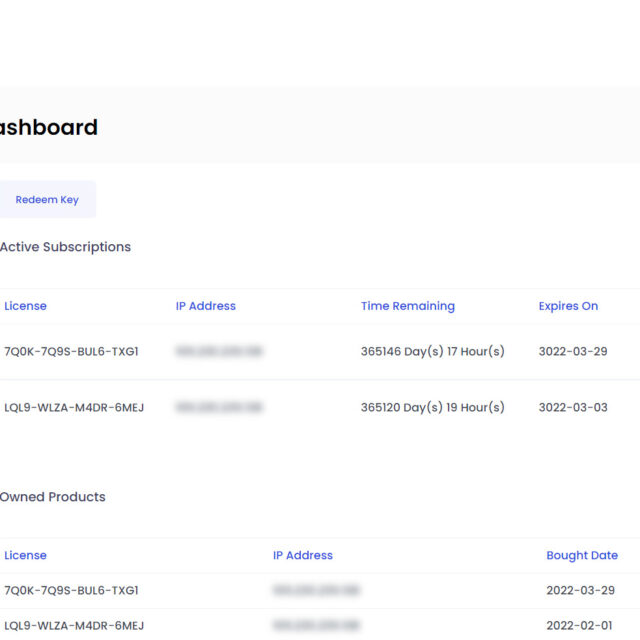Viewport: 640px width, 640px height.
Task: Select the 3022-03-29 expiry date
Action: pos(573,352)
